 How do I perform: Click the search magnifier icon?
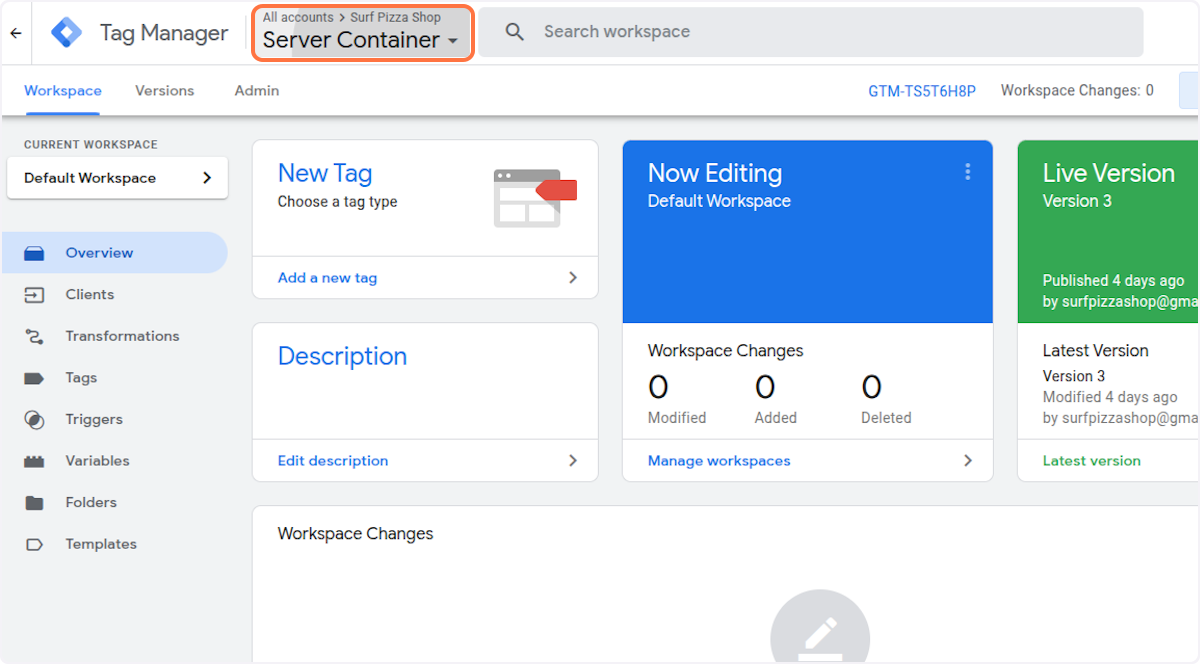515,32
